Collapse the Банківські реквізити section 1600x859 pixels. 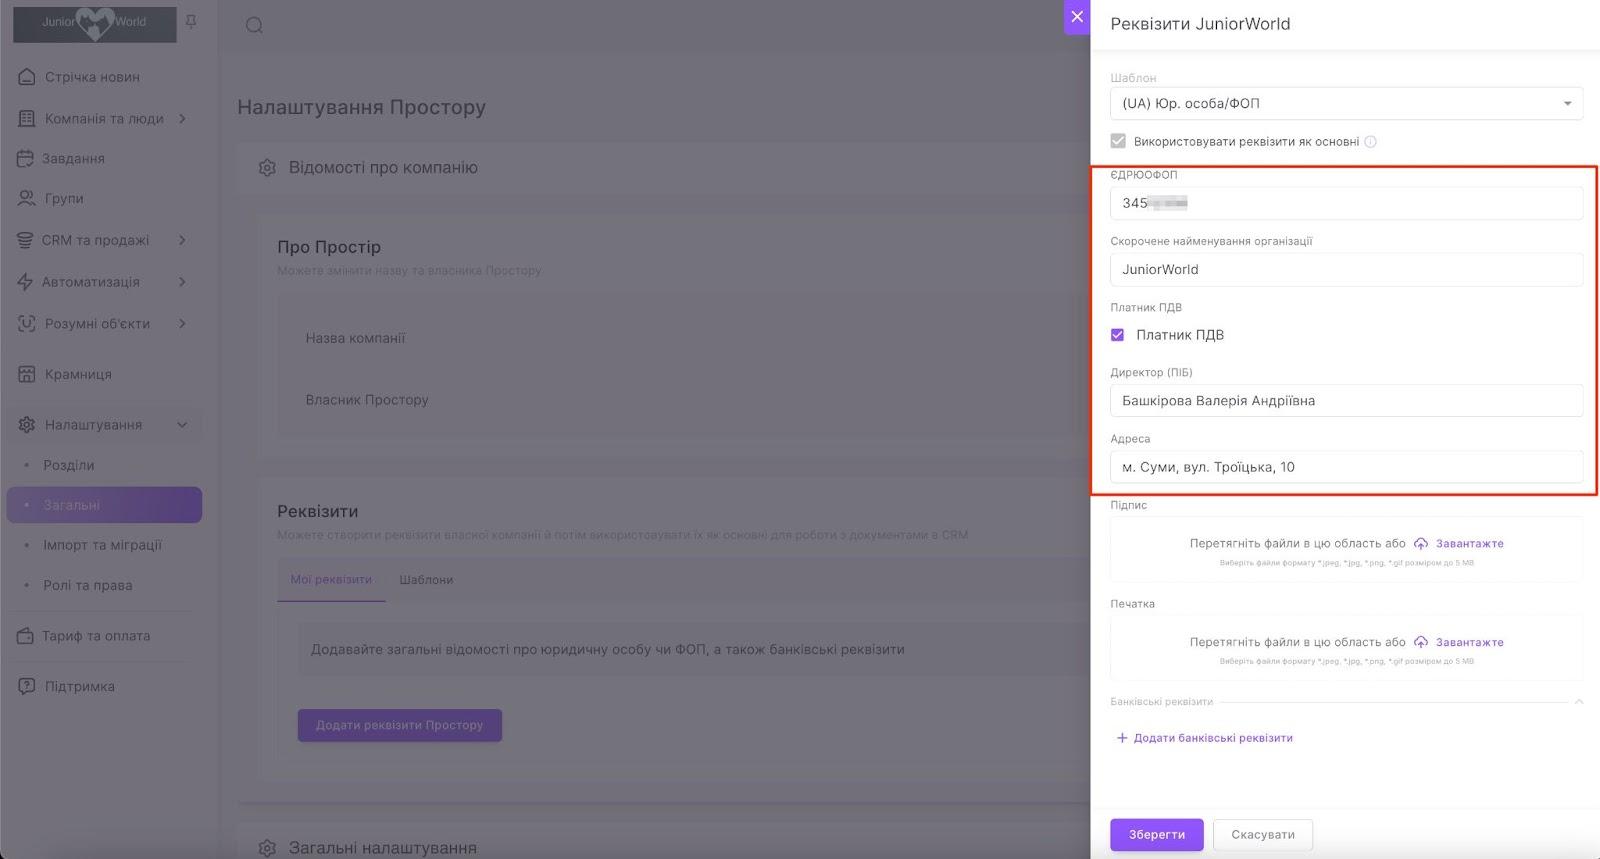1579,702
